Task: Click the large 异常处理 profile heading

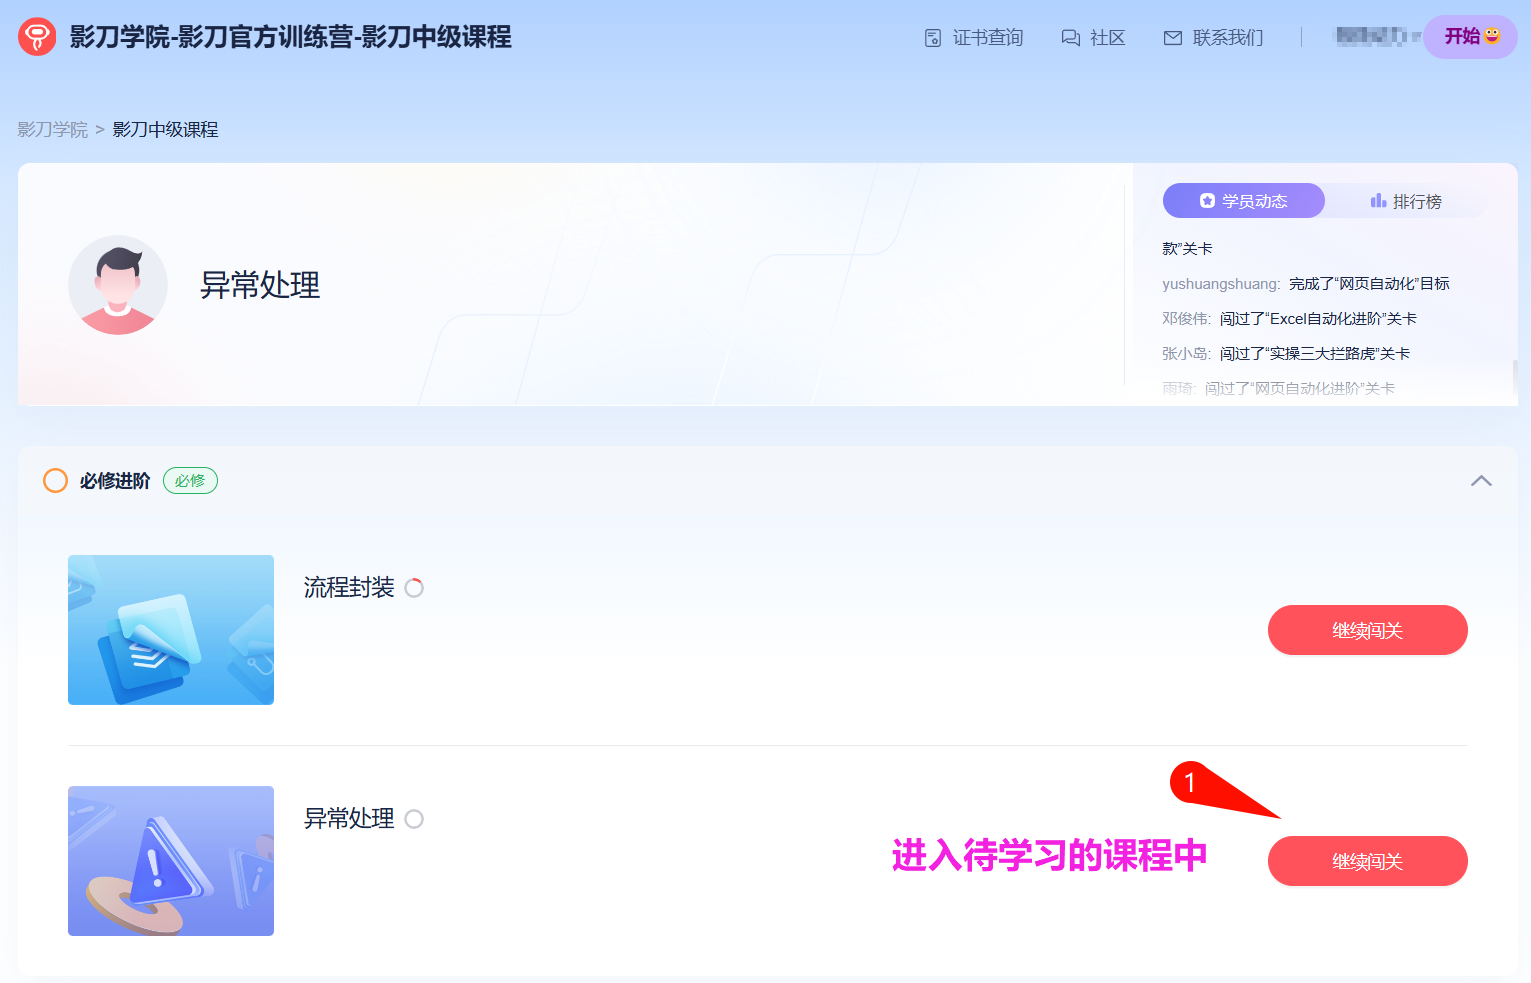Action: click(260, 285)
